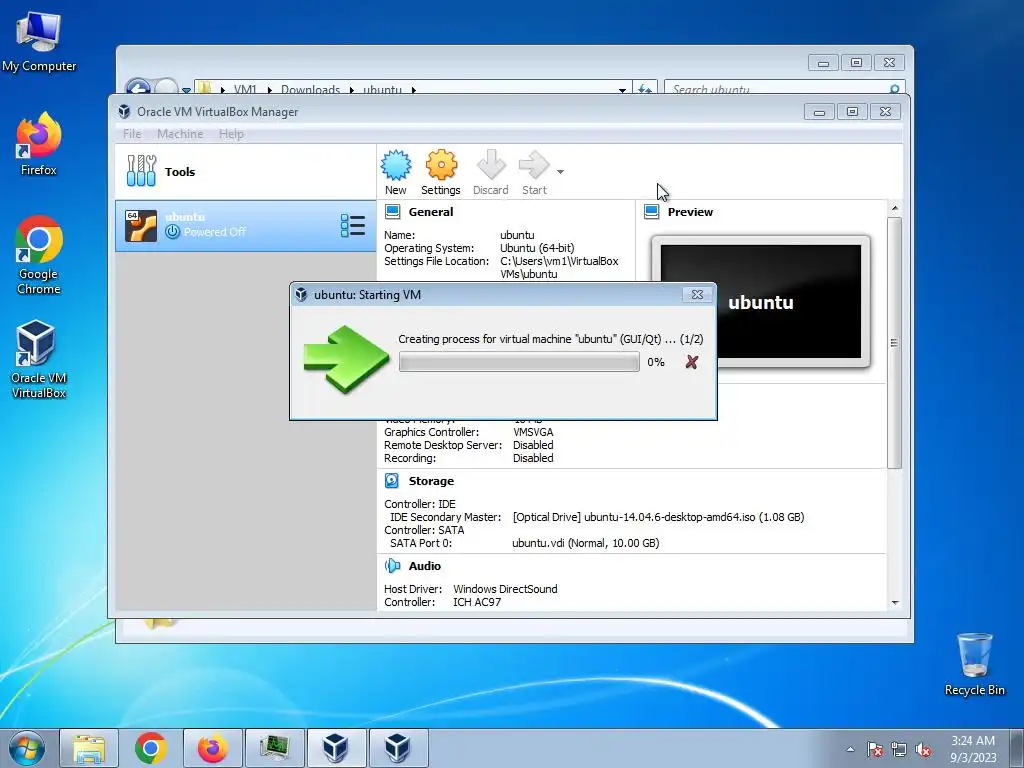Select the ubuntu VM entry

pyautogui.click(x=246, y=226)
